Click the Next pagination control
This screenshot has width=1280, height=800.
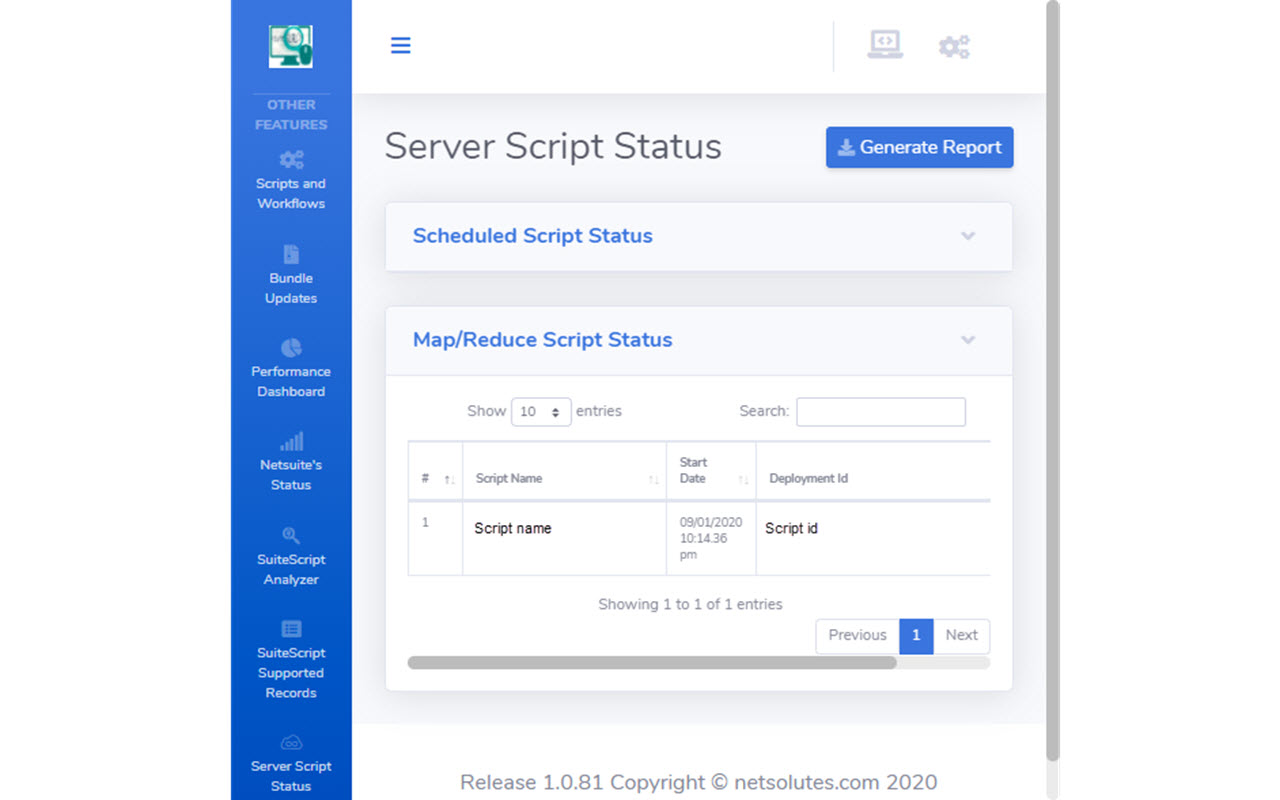(x=961, y=636)
